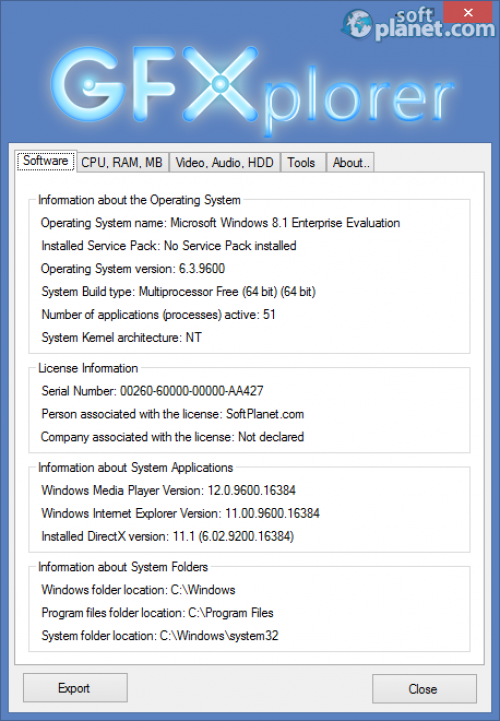Screen dimensions: 500x721
Task: Switch to the Tools tab
Action: tap(301, 162)
